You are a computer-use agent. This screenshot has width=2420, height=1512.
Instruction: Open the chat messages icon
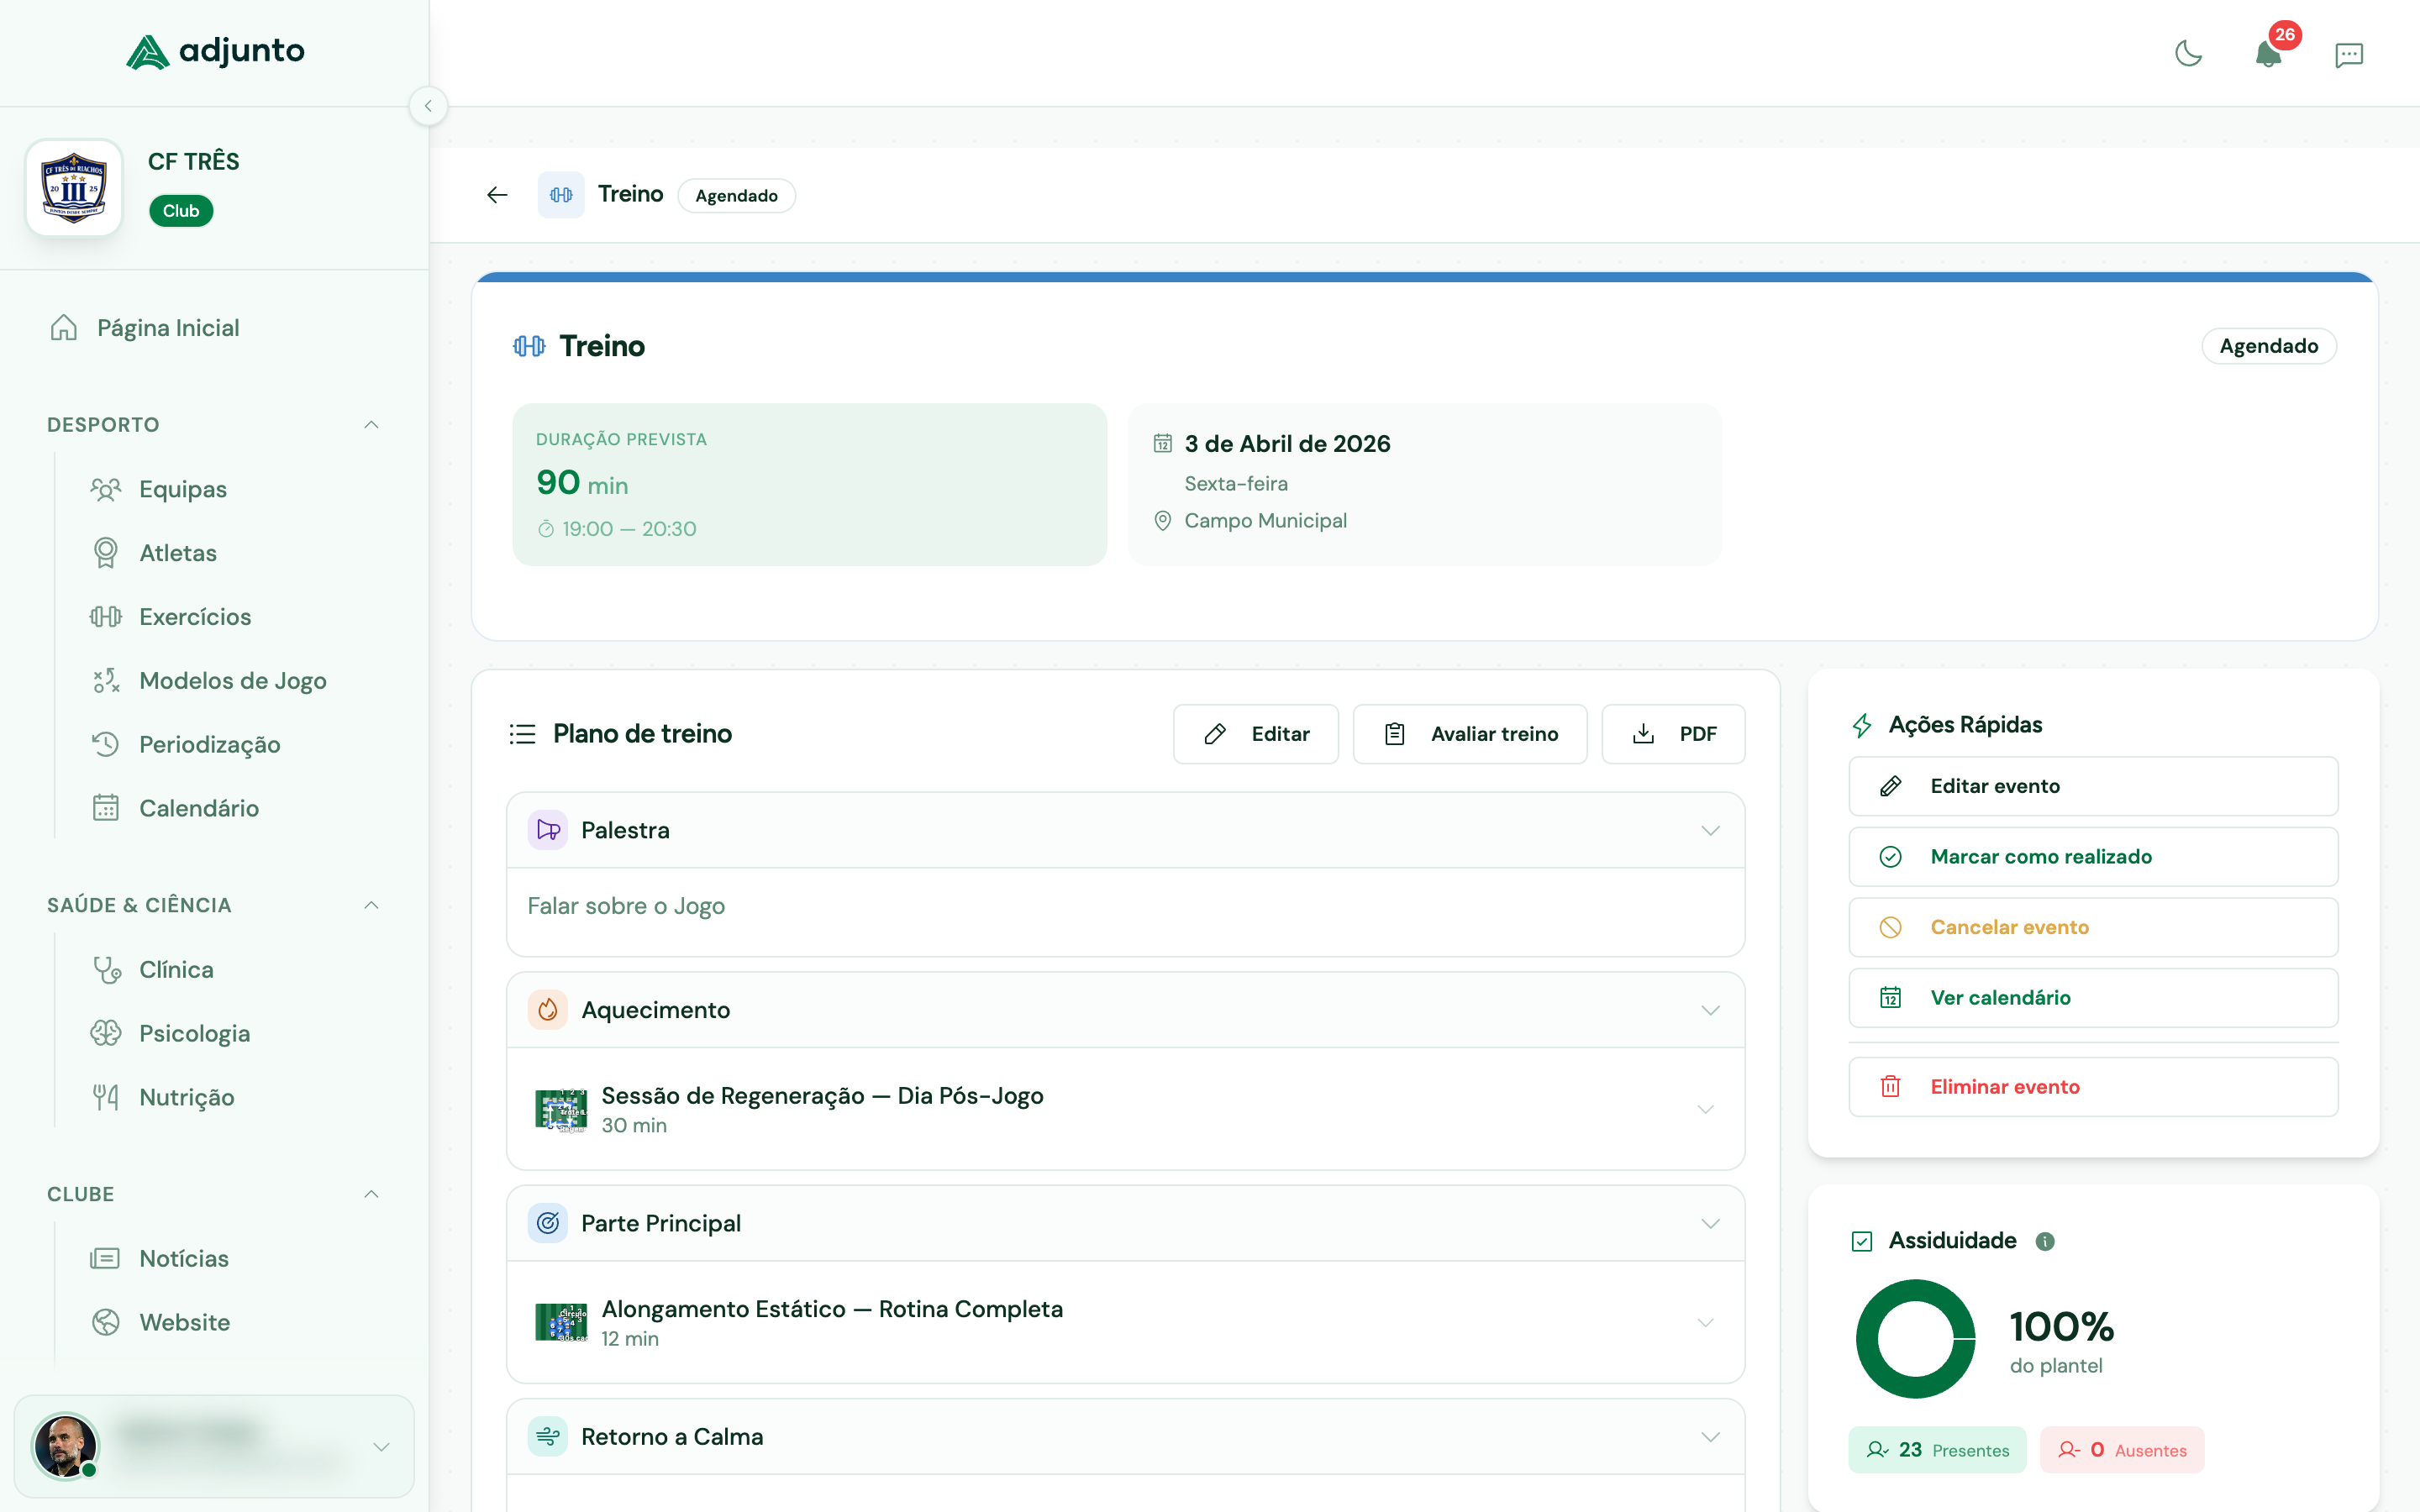pyautogui.click(x=2348, y=54)
